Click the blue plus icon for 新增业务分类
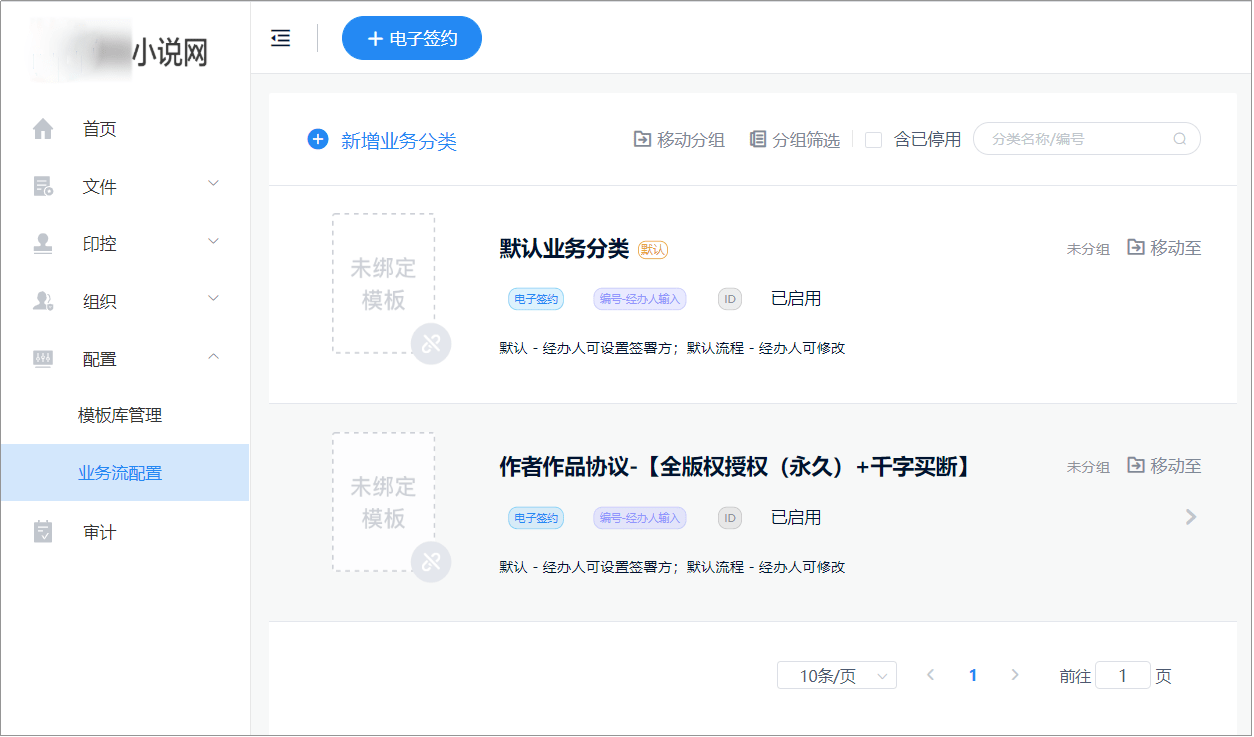Screen dimensions: 1254x737 (318, 140)
